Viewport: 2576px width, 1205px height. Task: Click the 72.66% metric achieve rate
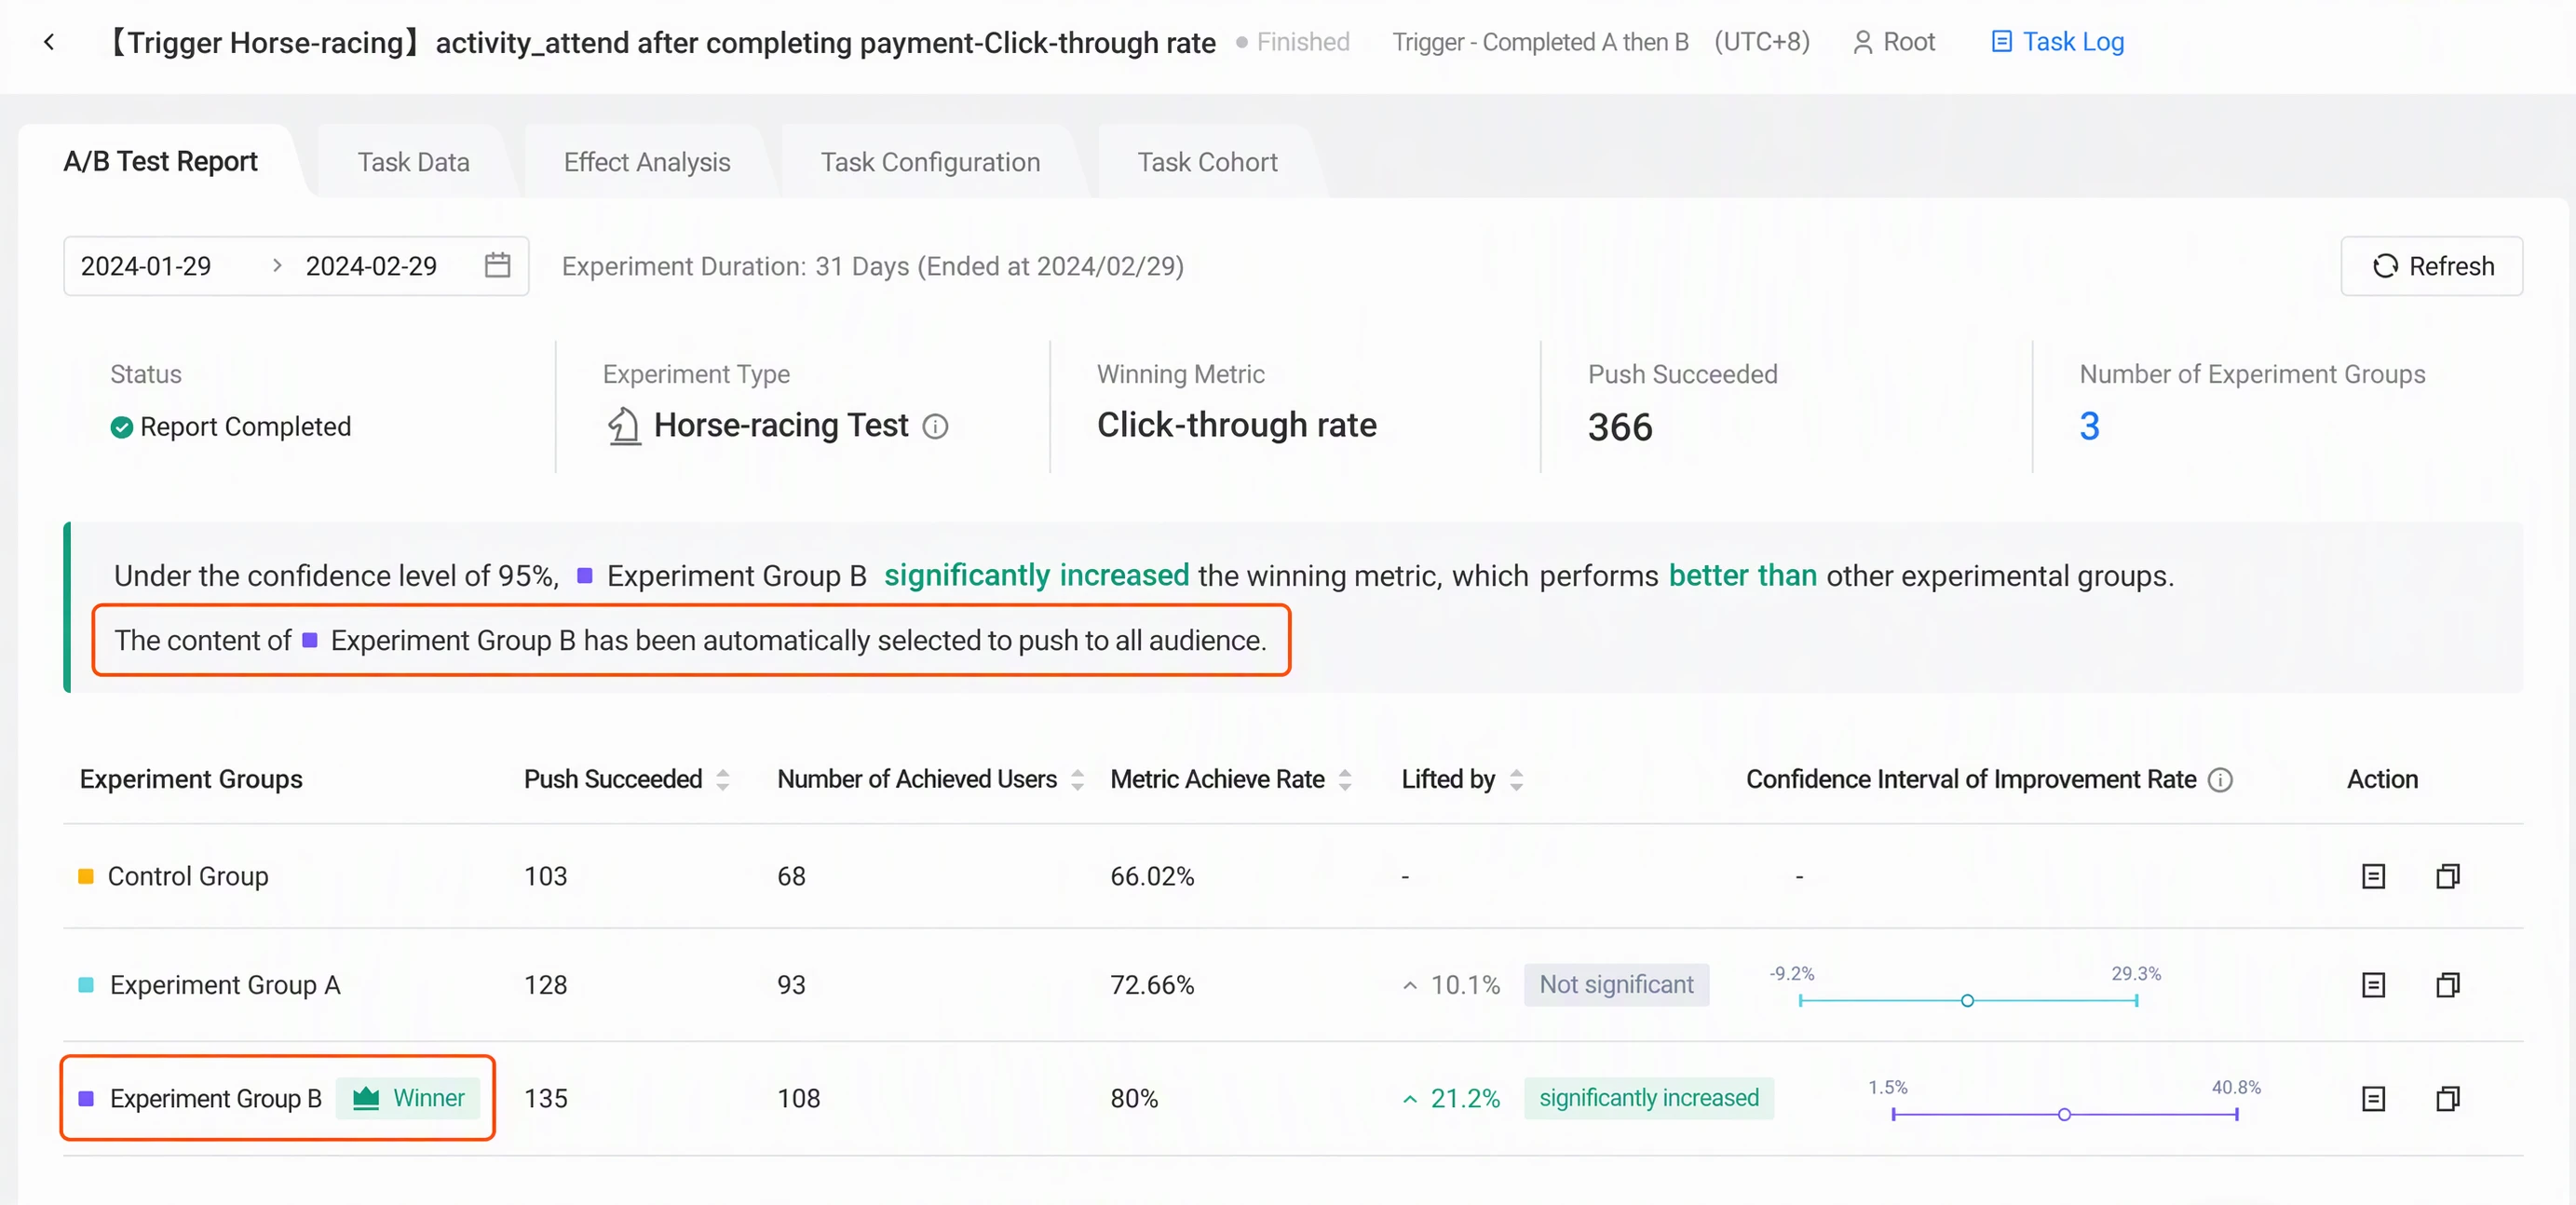point(1152,985)
